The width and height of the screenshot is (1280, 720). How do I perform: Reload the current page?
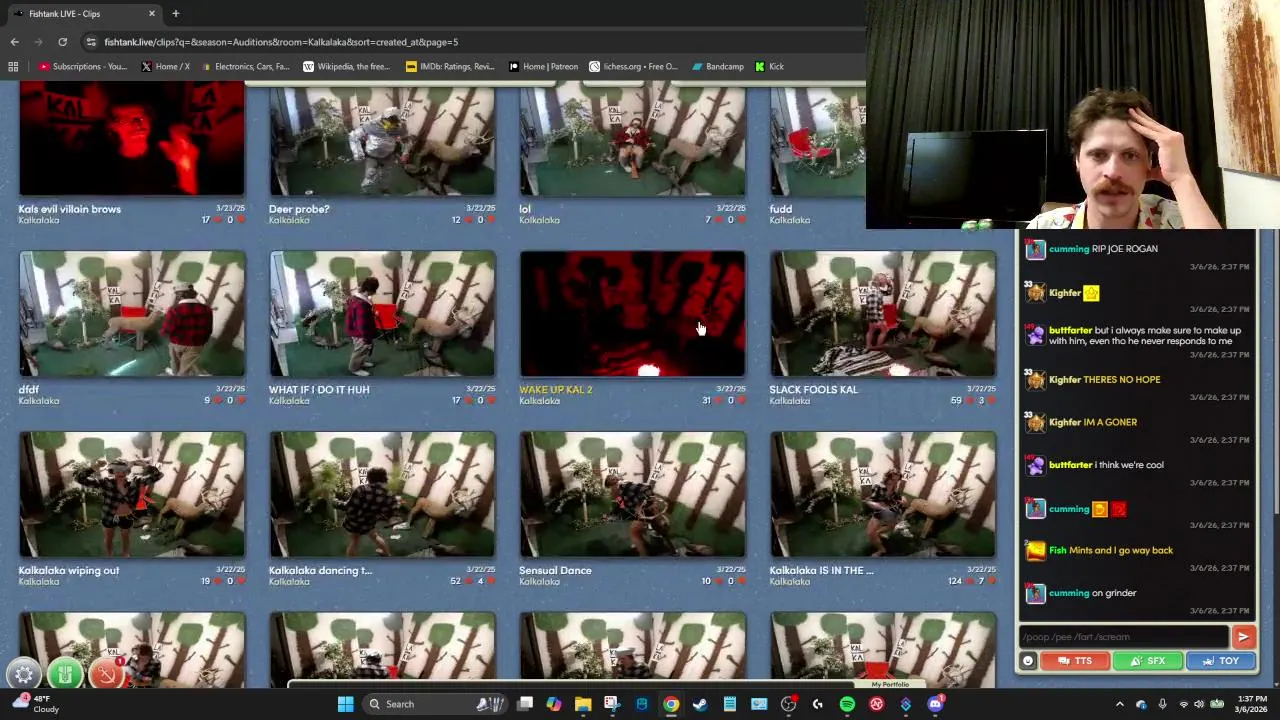(x=62, y=42)
